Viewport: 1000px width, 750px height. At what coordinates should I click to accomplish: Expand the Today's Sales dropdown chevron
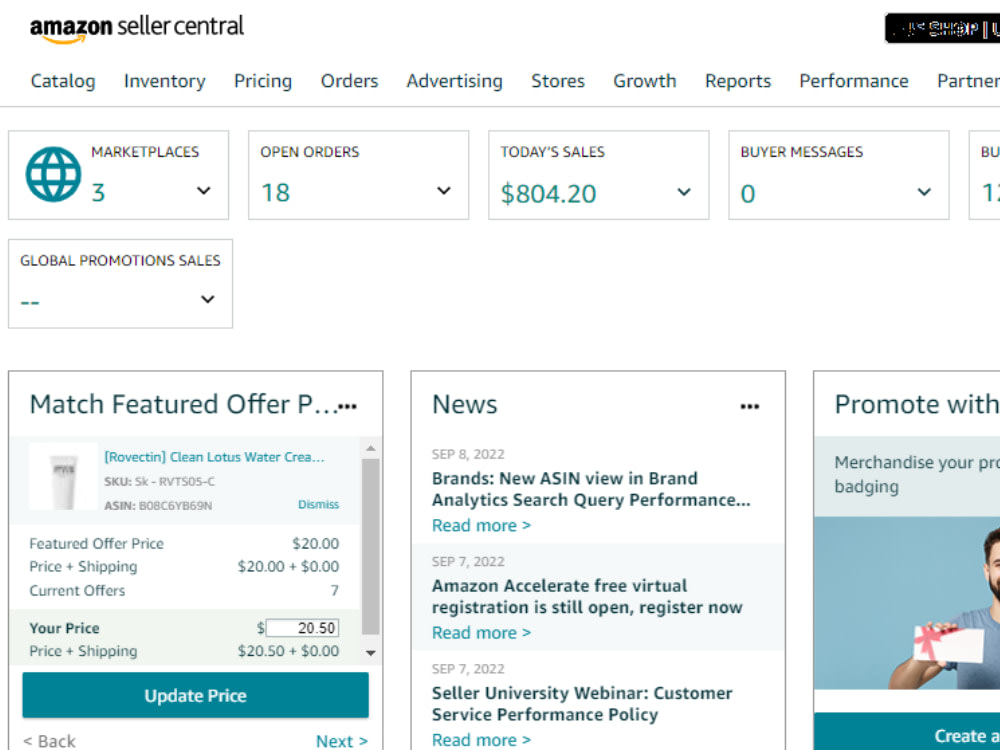tap(684, 192)
